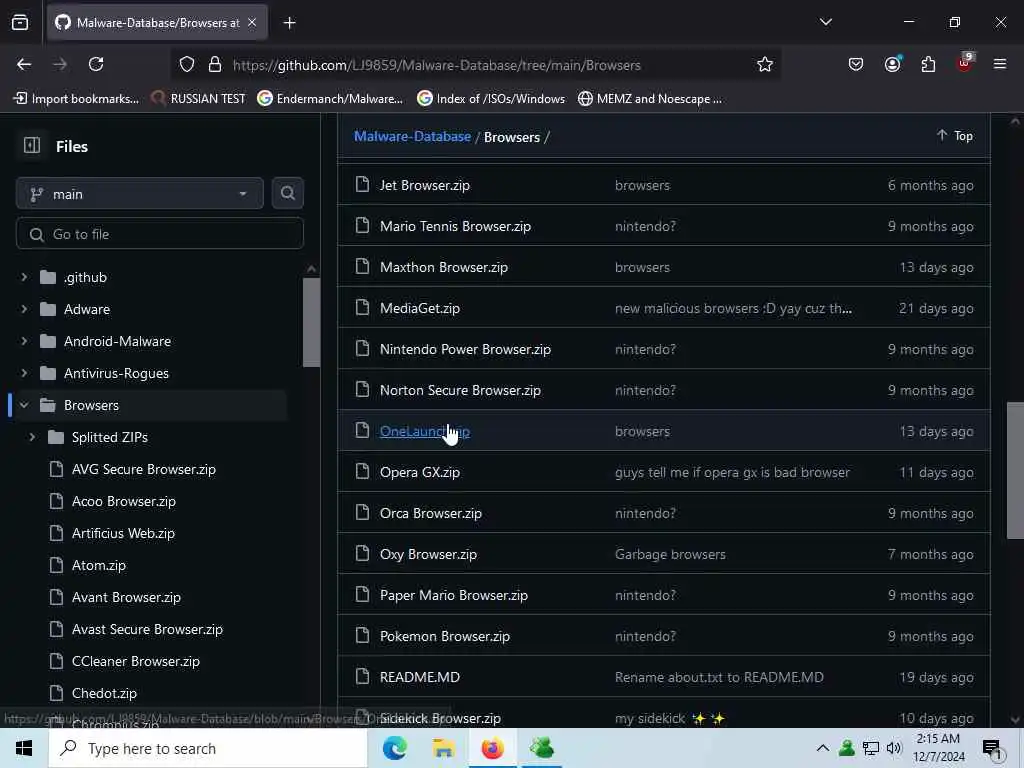
Task: Click the Garbage browsers commit message
Action: [x=670, y=554]
